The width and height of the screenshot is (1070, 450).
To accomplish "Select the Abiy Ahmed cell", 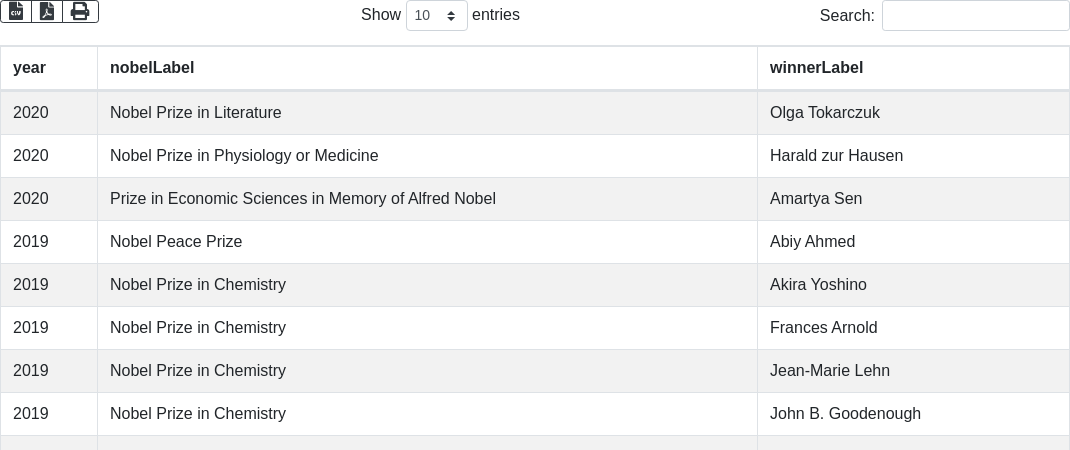I will [x=812, y=242].
